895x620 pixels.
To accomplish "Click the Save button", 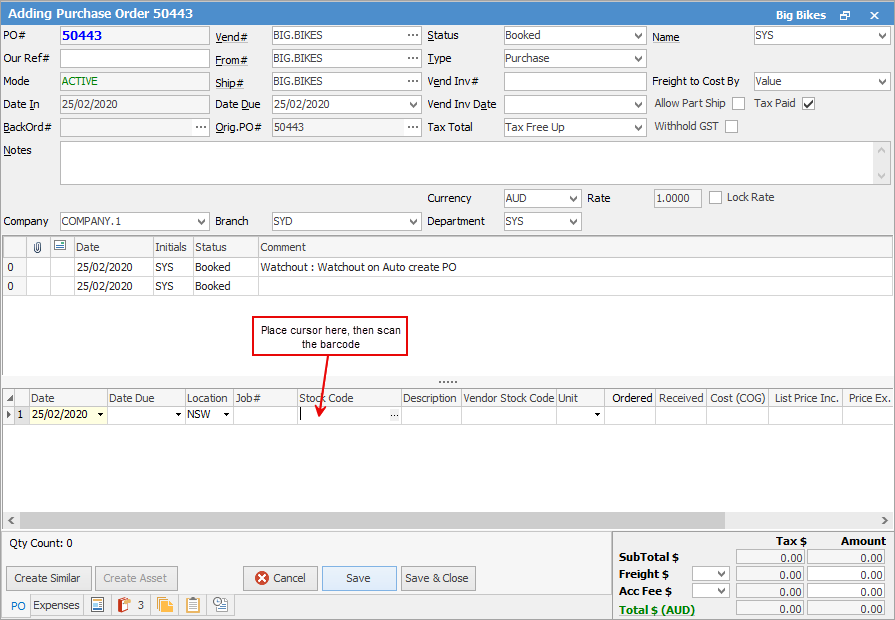I will 359,578.
